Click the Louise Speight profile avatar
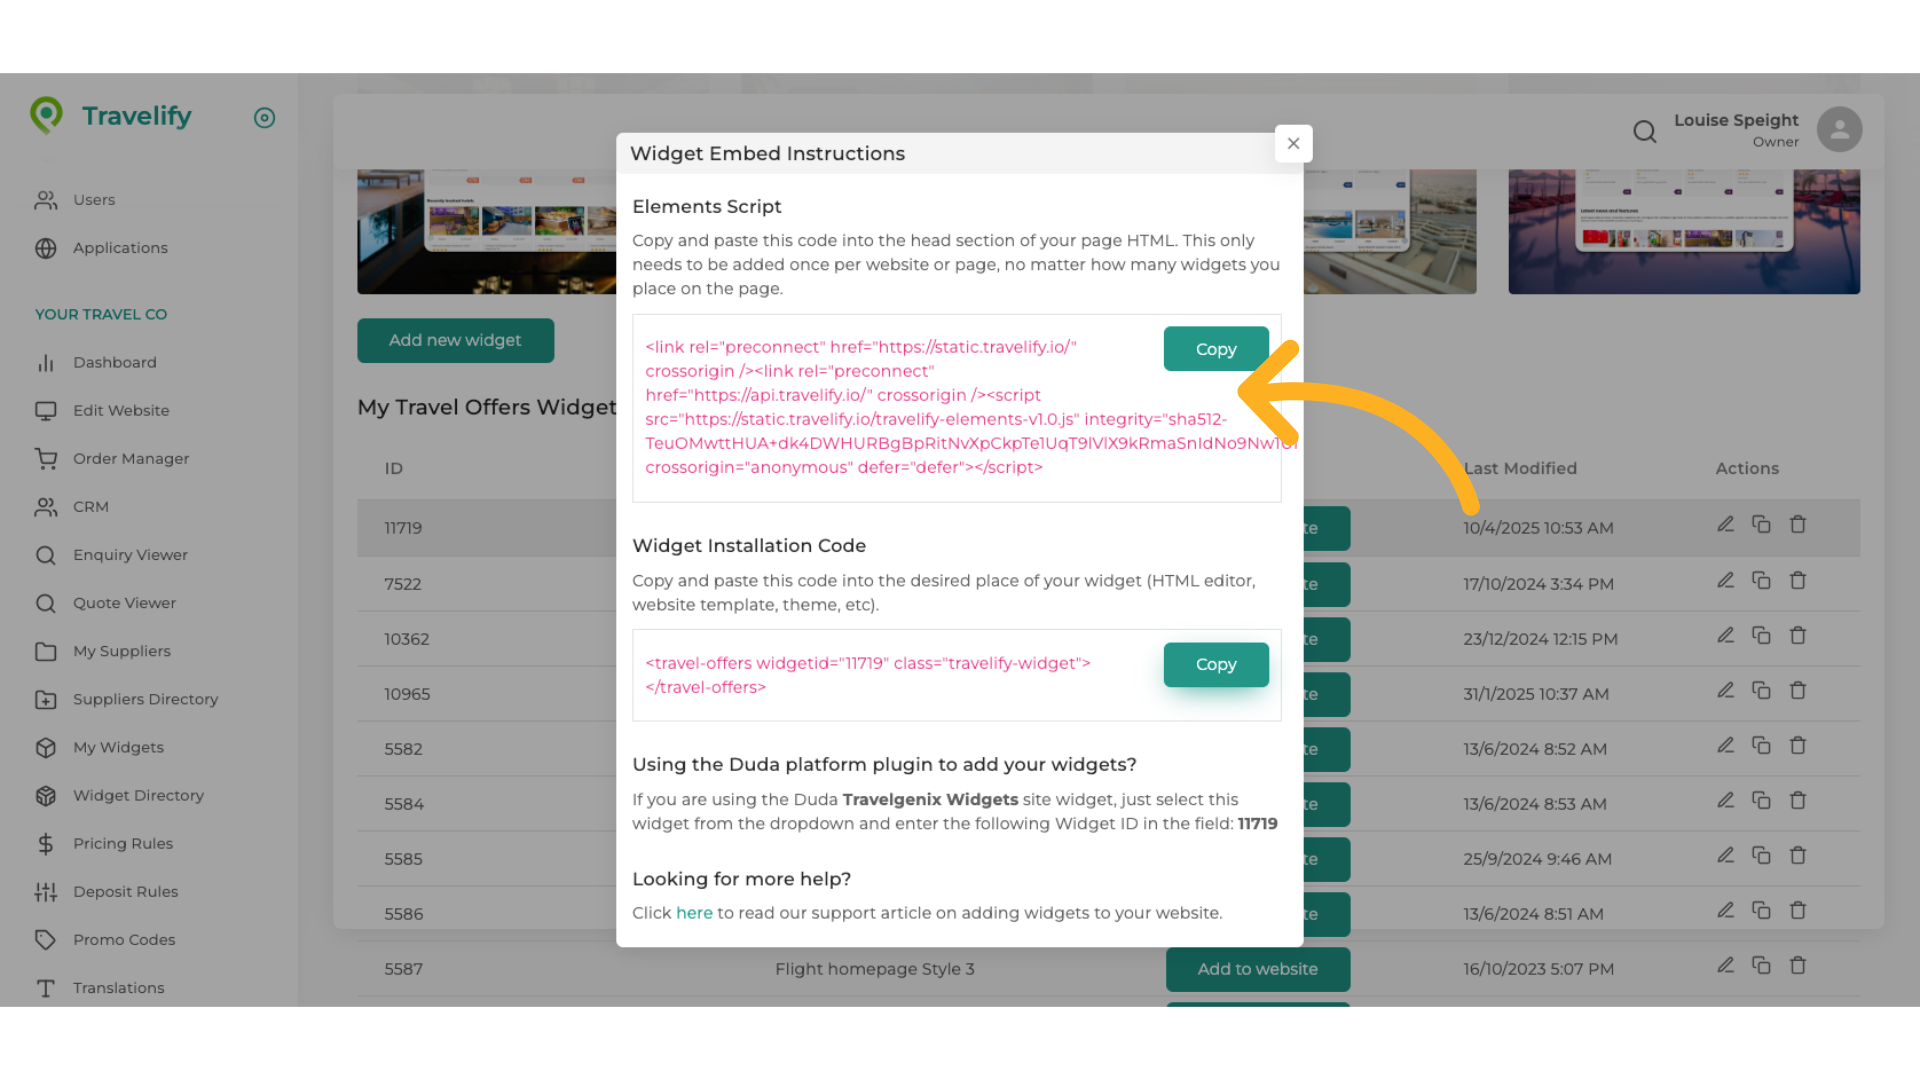1920x1080 pixels. (1839, 129)
